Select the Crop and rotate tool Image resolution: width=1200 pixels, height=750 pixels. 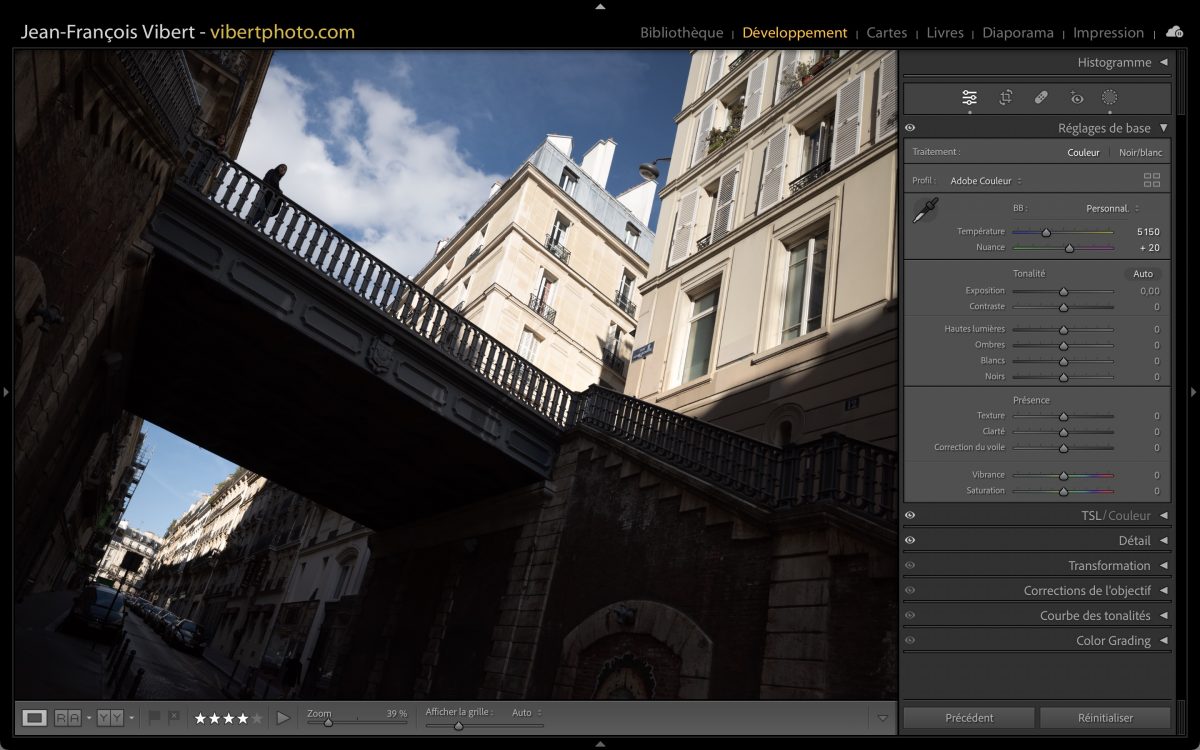[x=1005, y=98]
